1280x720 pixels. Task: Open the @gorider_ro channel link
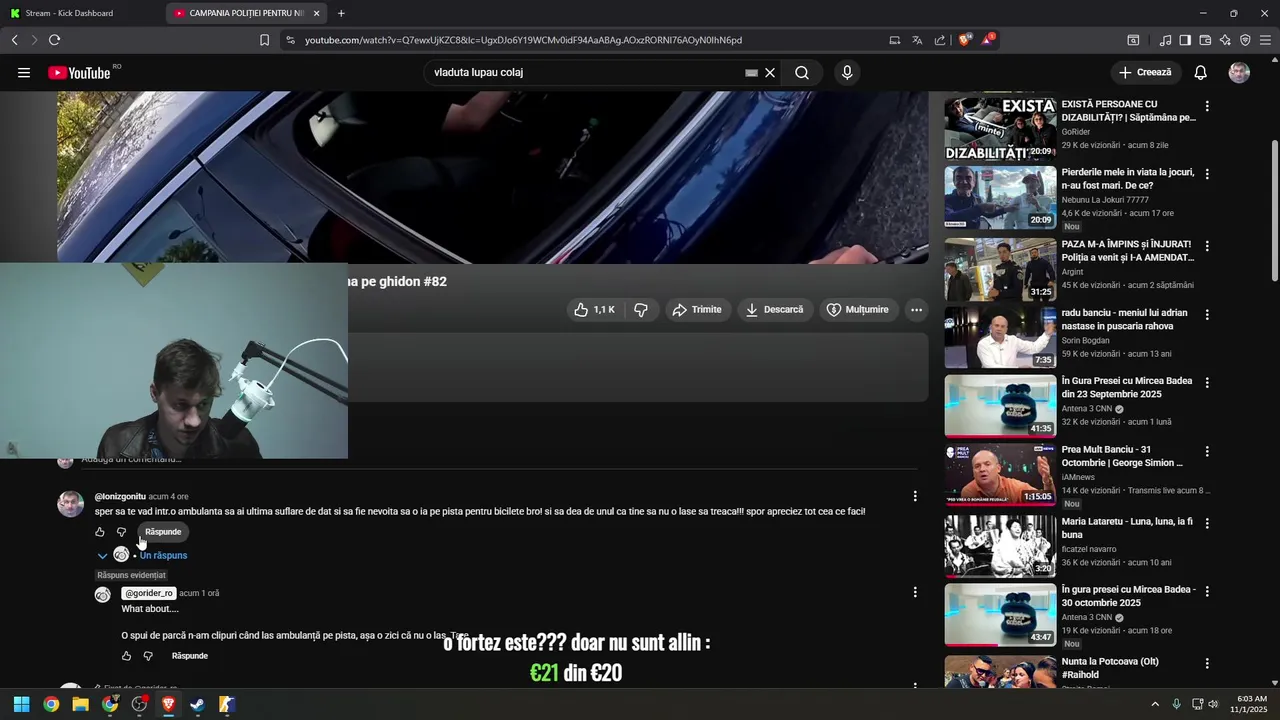tap(149, 593)
